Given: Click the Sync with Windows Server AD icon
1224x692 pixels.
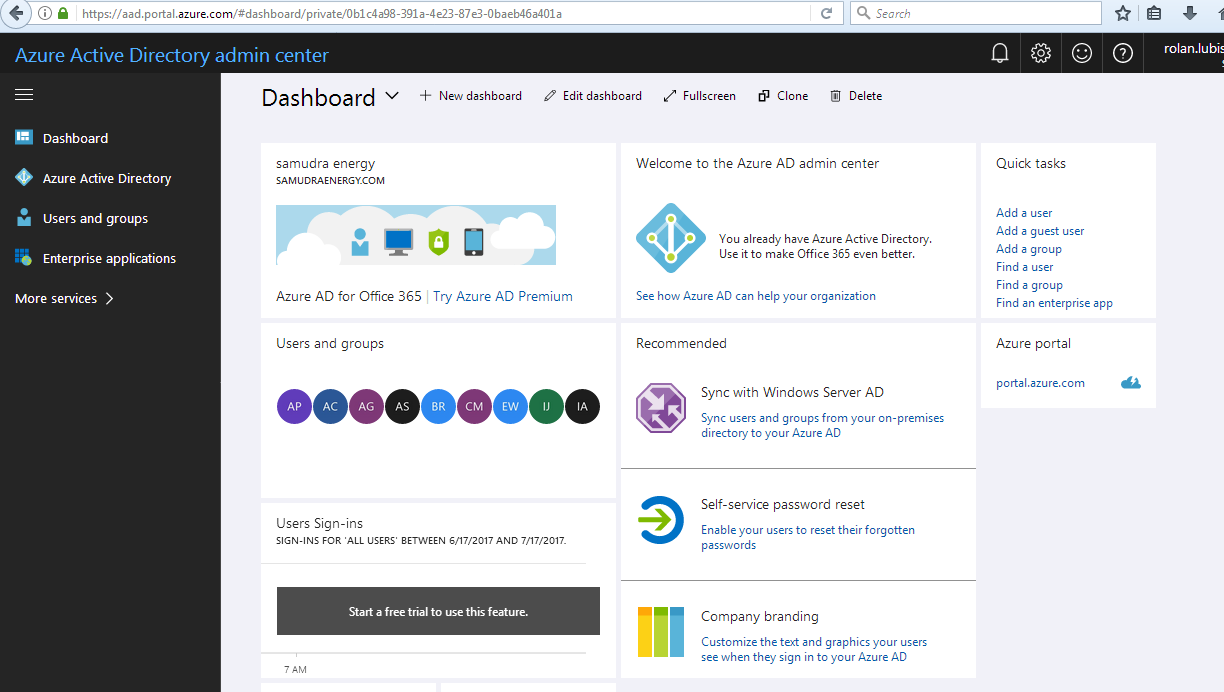Looking at the screenshot, I should [x=660, y=408].
